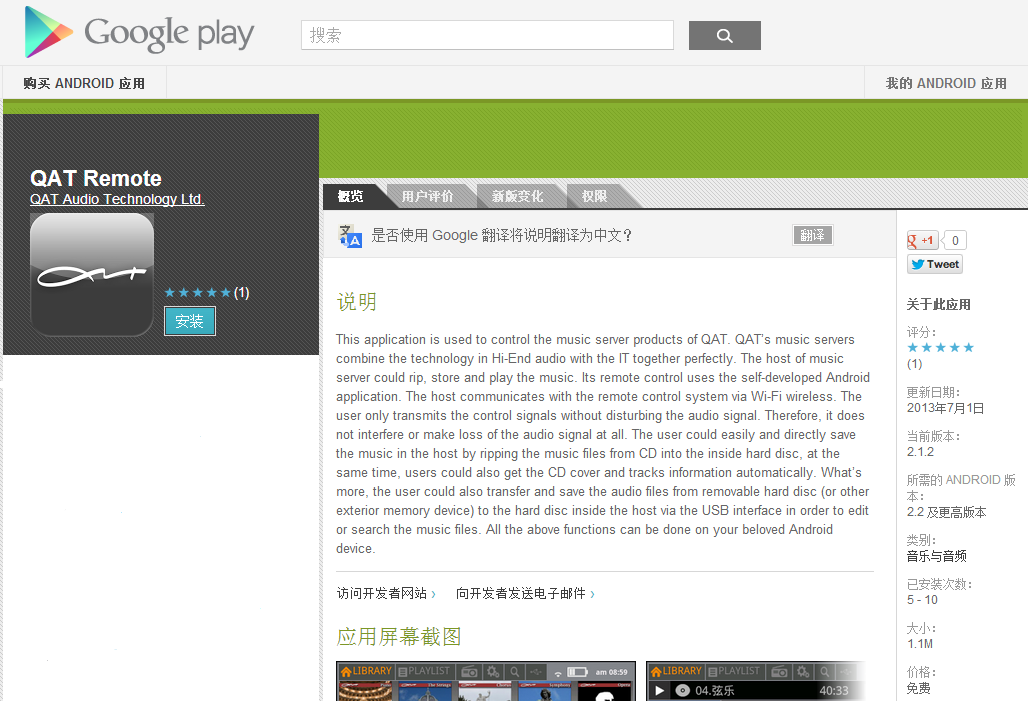Click the rating stars under 评分
The image size is (1028, 701).
(940, 348)
